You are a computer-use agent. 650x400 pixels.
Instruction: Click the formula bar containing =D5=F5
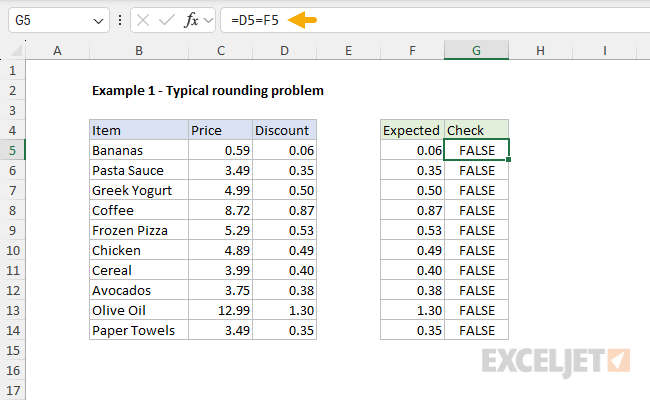click(x=435, y=20)
